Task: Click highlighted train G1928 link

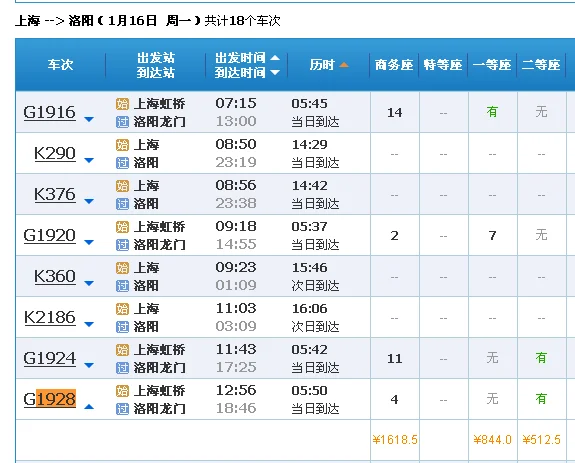Action: coord(50,399)
